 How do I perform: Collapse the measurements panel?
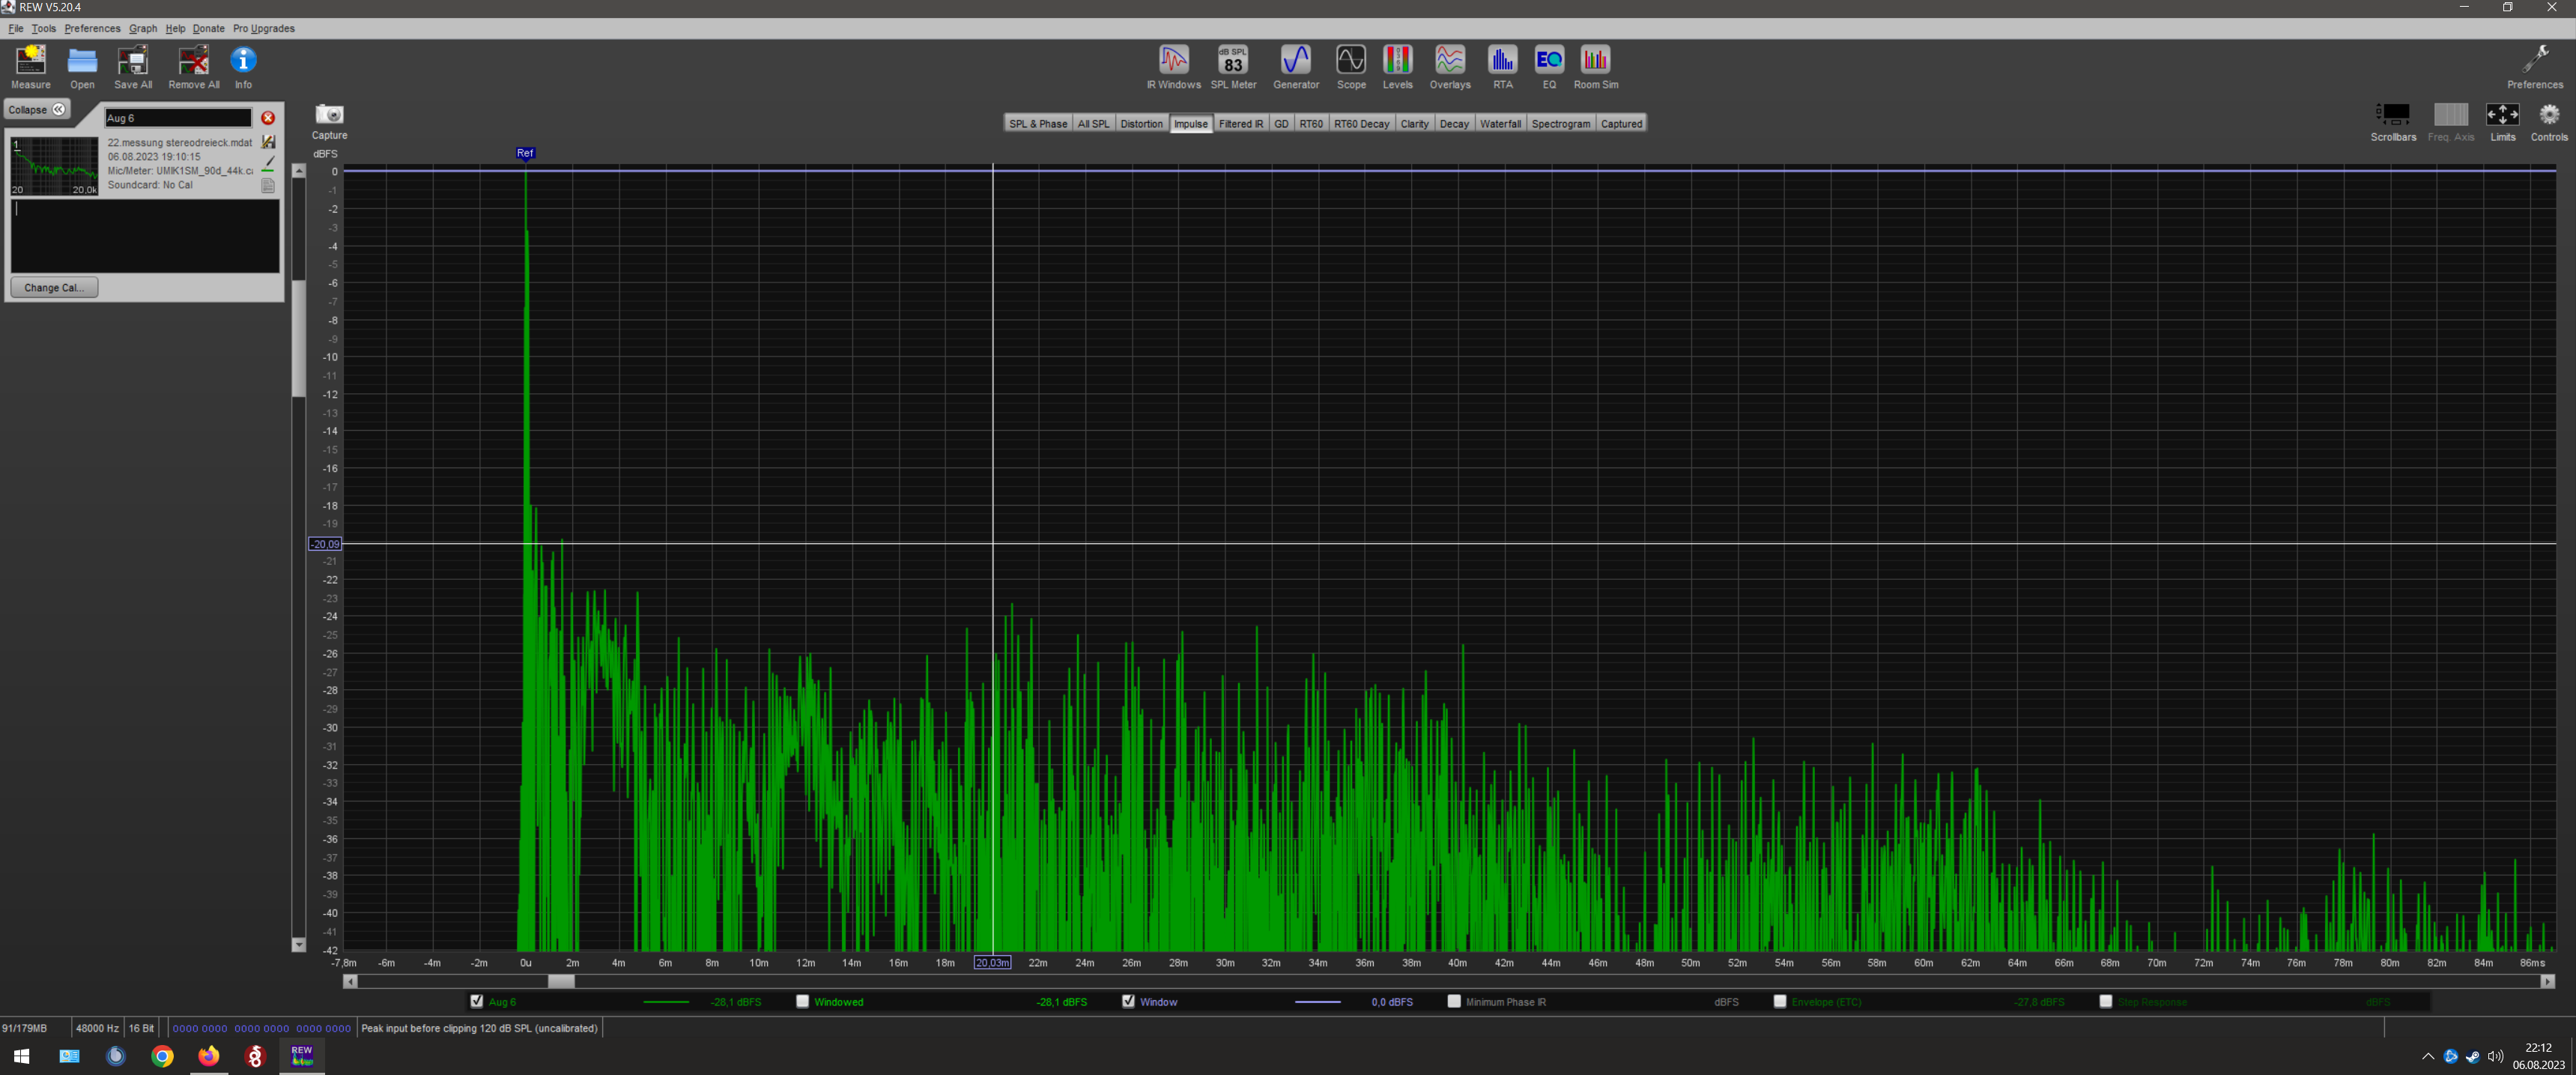click(x=37, y=110)
